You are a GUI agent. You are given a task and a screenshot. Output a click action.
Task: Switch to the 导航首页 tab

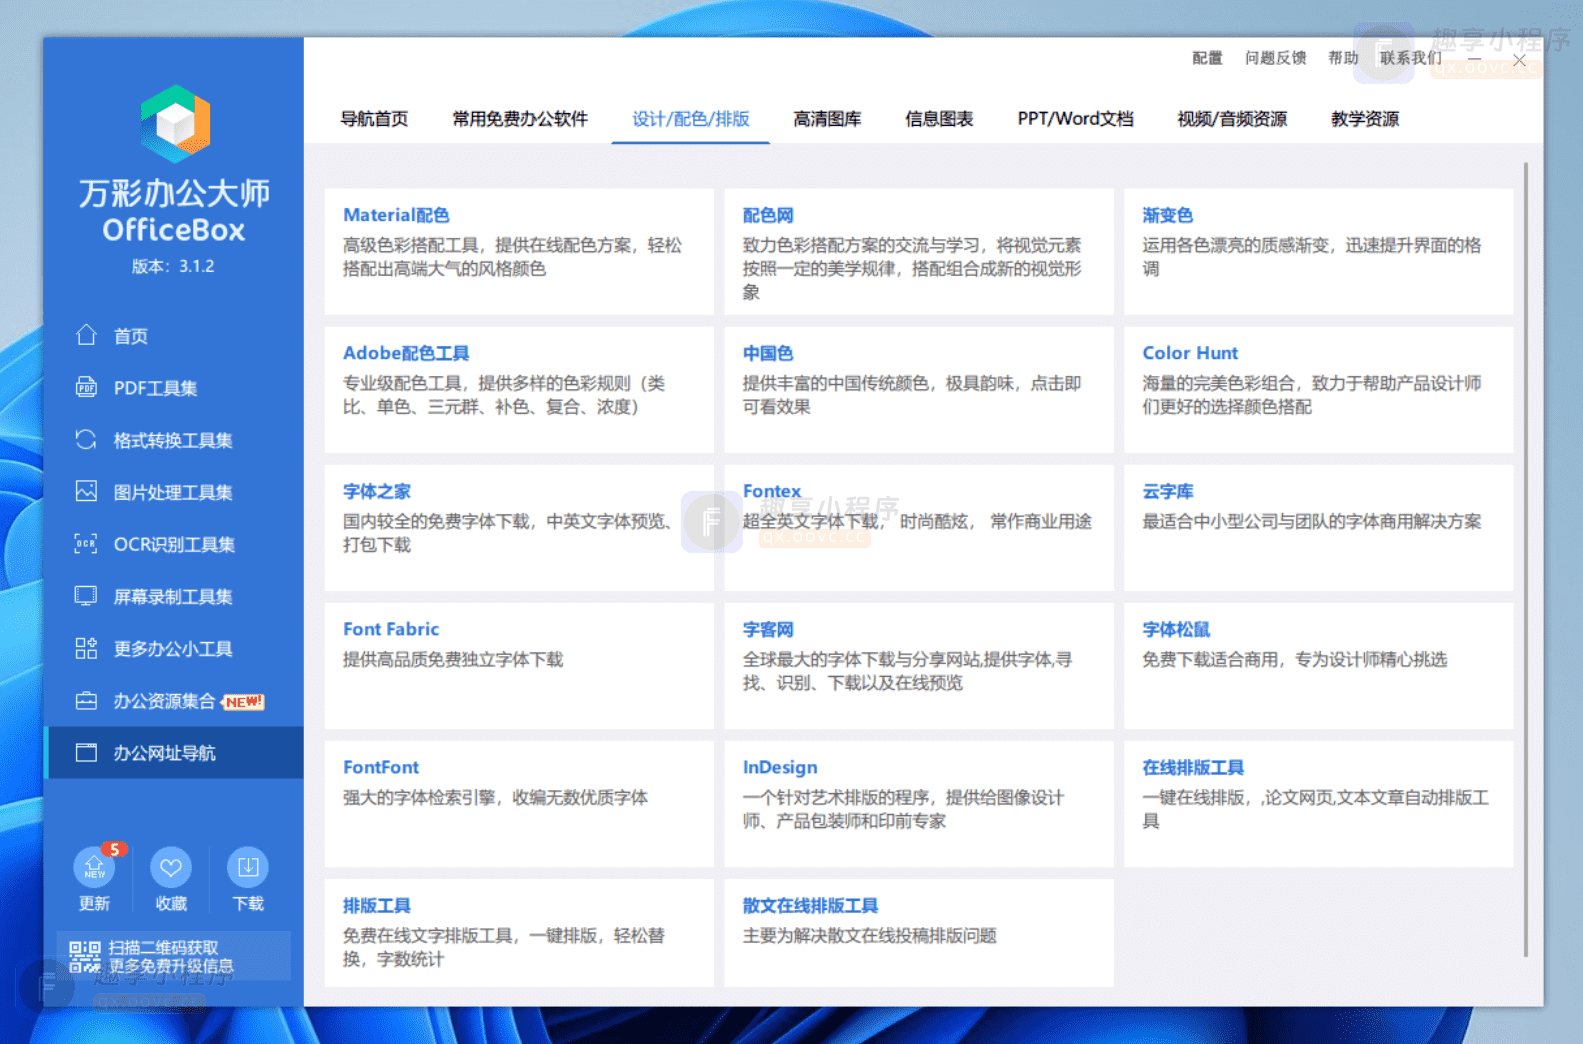[374, 119]
